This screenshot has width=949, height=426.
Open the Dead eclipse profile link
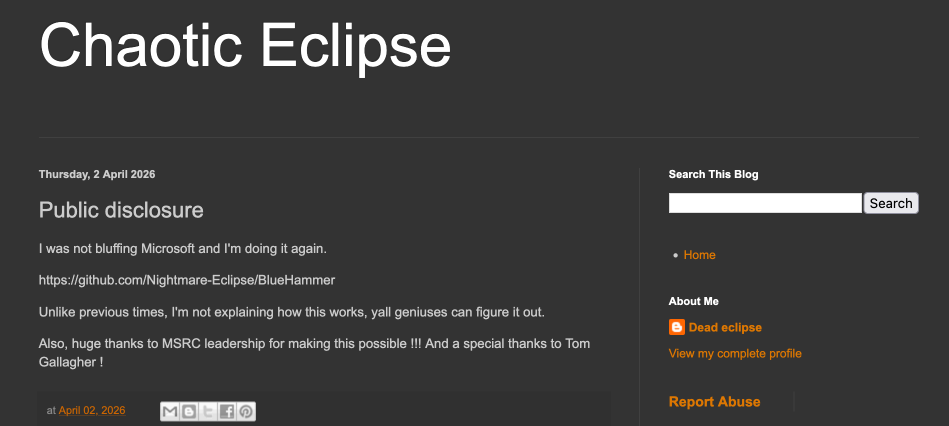click(x=725, y=328)
